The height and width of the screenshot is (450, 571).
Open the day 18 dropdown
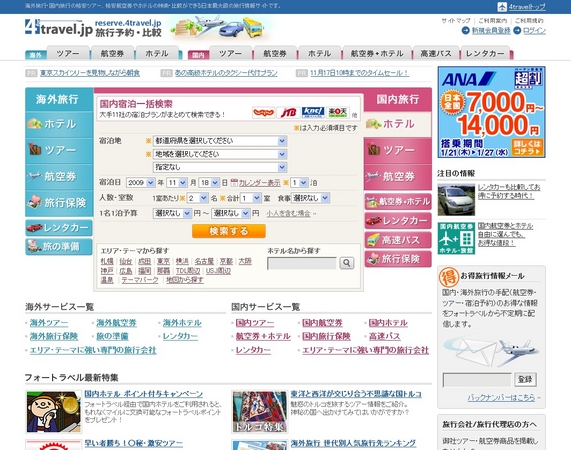point(209,182)
